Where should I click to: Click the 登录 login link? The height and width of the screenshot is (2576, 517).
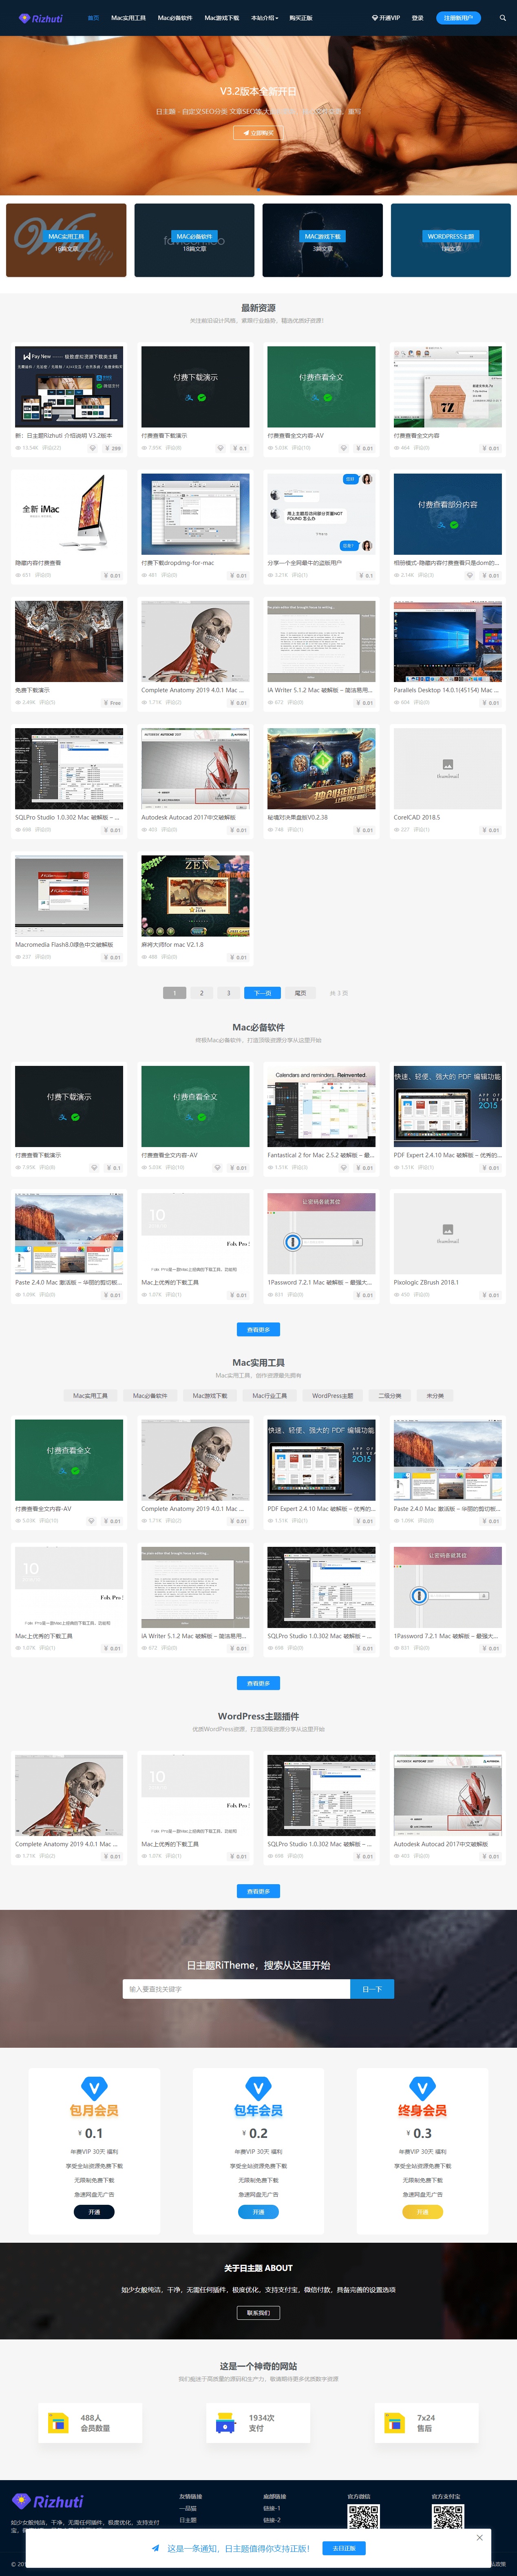tap(418, 18)
